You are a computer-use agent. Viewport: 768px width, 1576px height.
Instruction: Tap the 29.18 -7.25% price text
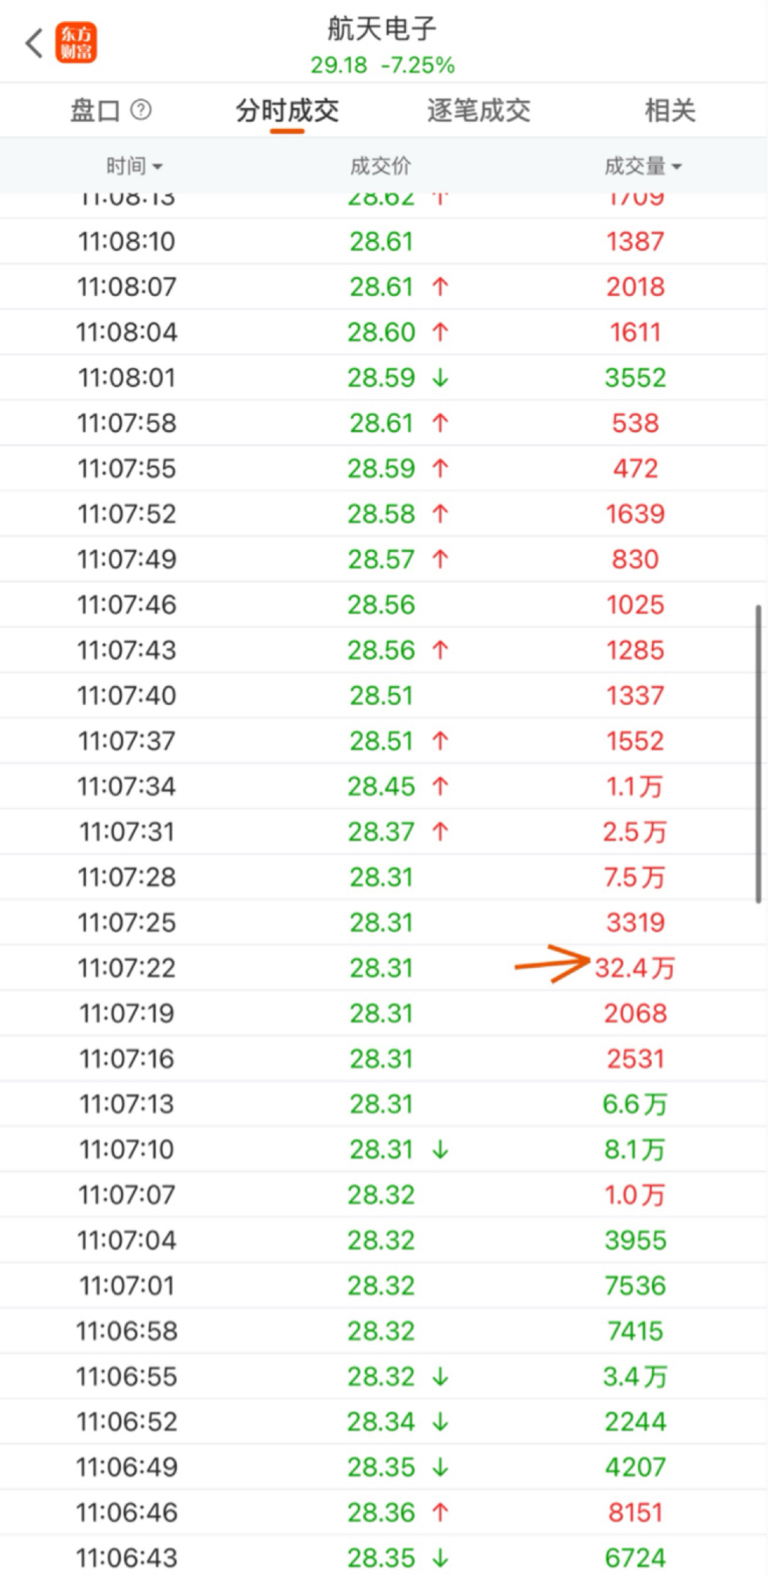coord(382,65)
